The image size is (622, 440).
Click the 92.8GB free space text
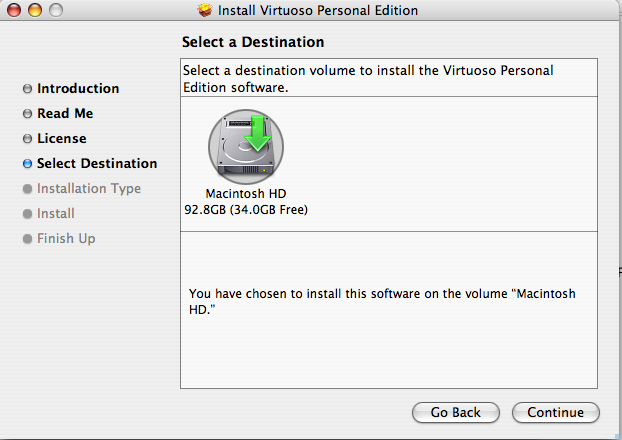pyautogui.click(x=246, y=209)
